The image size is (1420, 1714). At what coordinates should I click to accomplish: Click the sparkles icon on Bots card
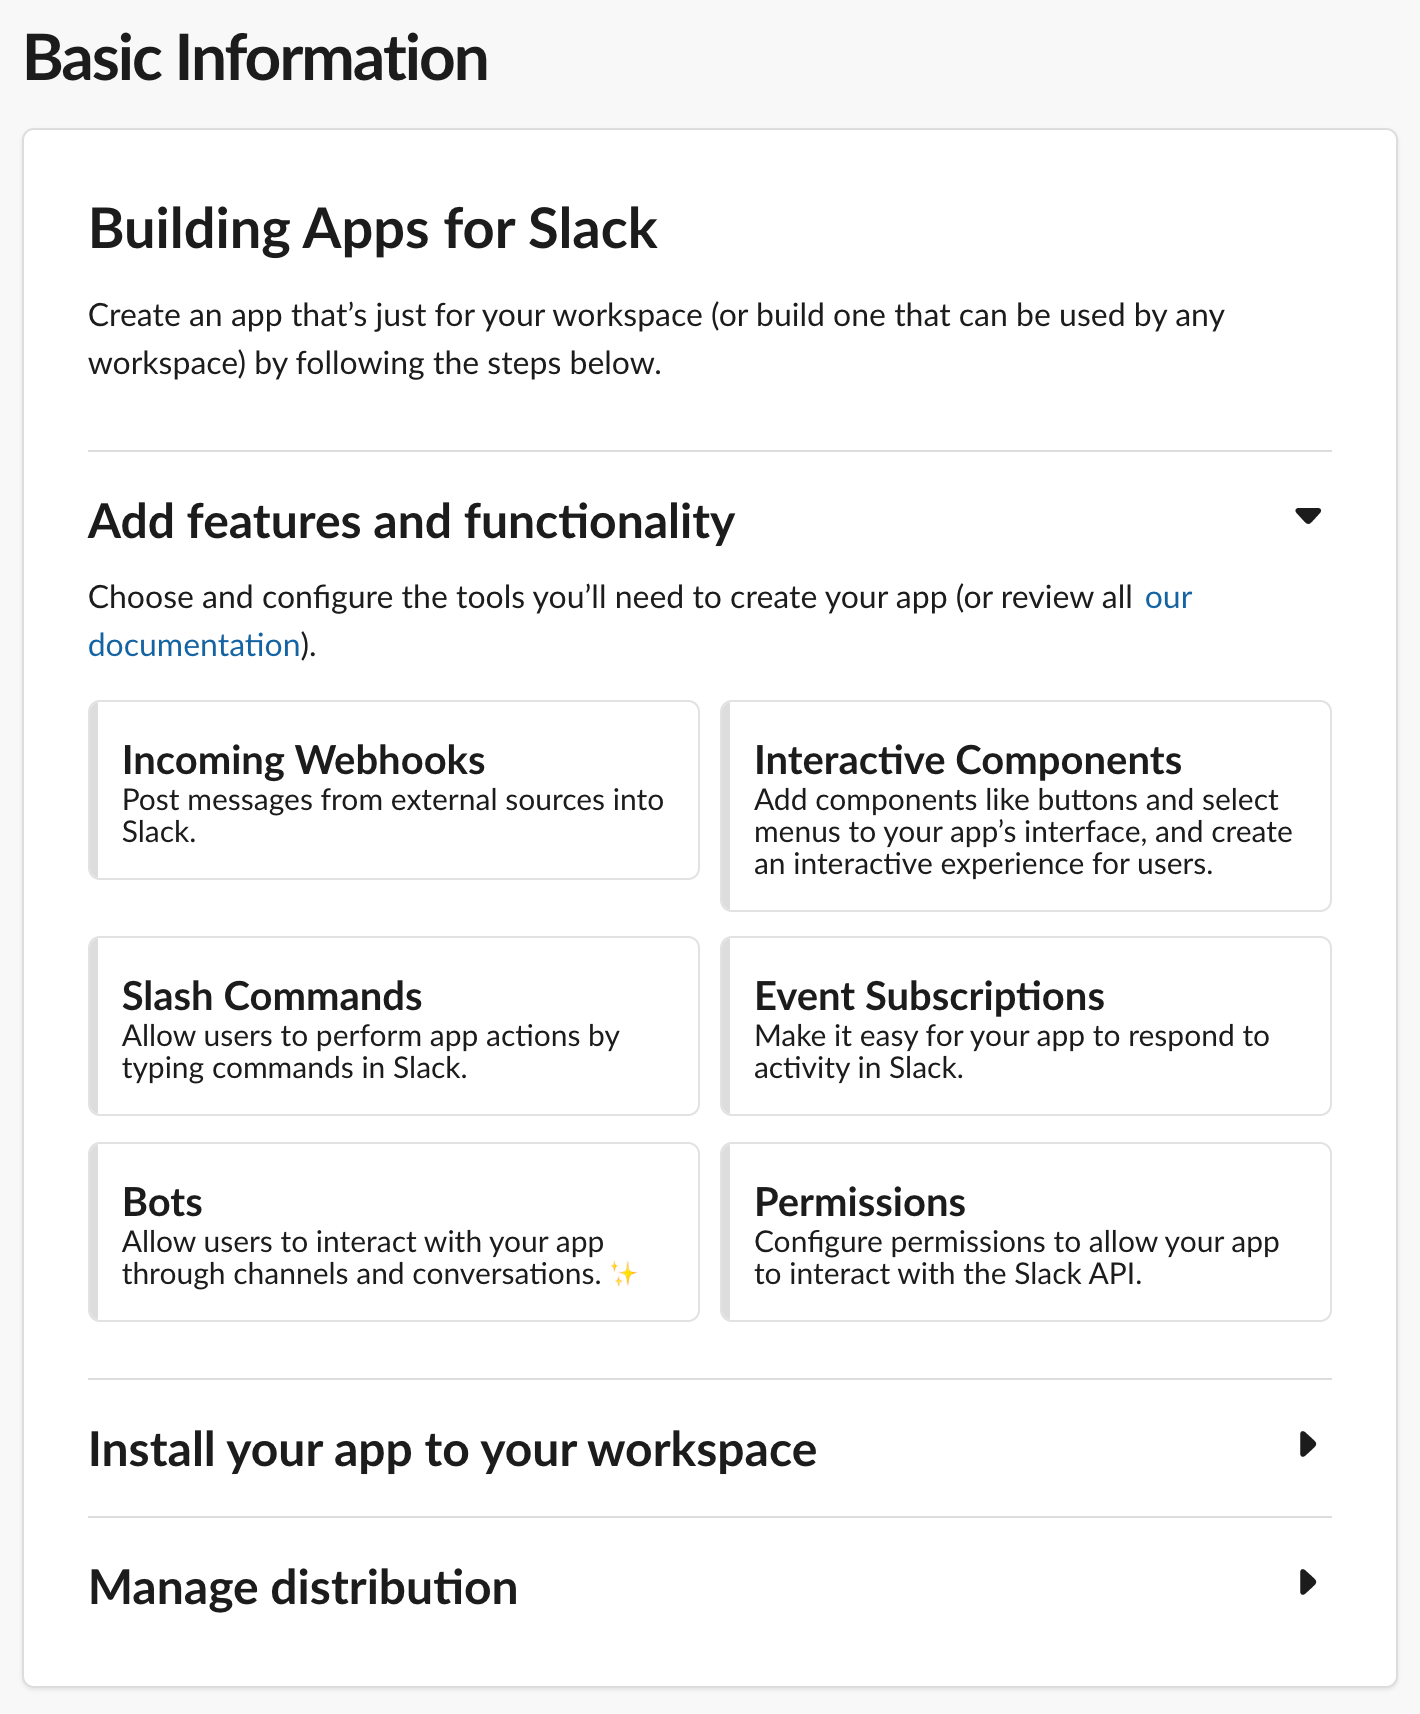coord(623,1274)
